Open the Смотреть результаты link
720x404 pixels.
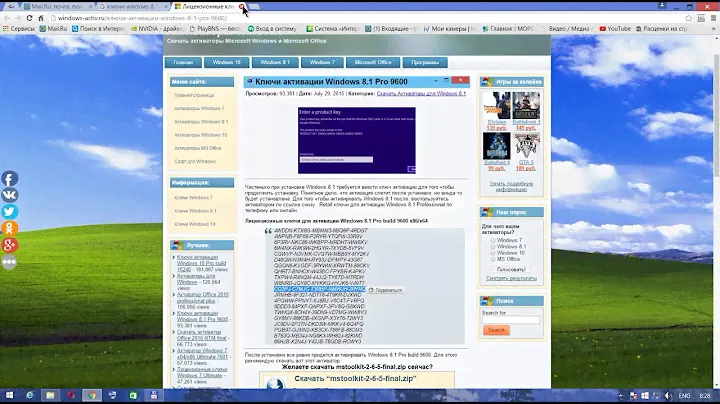(x=510, y=279)
